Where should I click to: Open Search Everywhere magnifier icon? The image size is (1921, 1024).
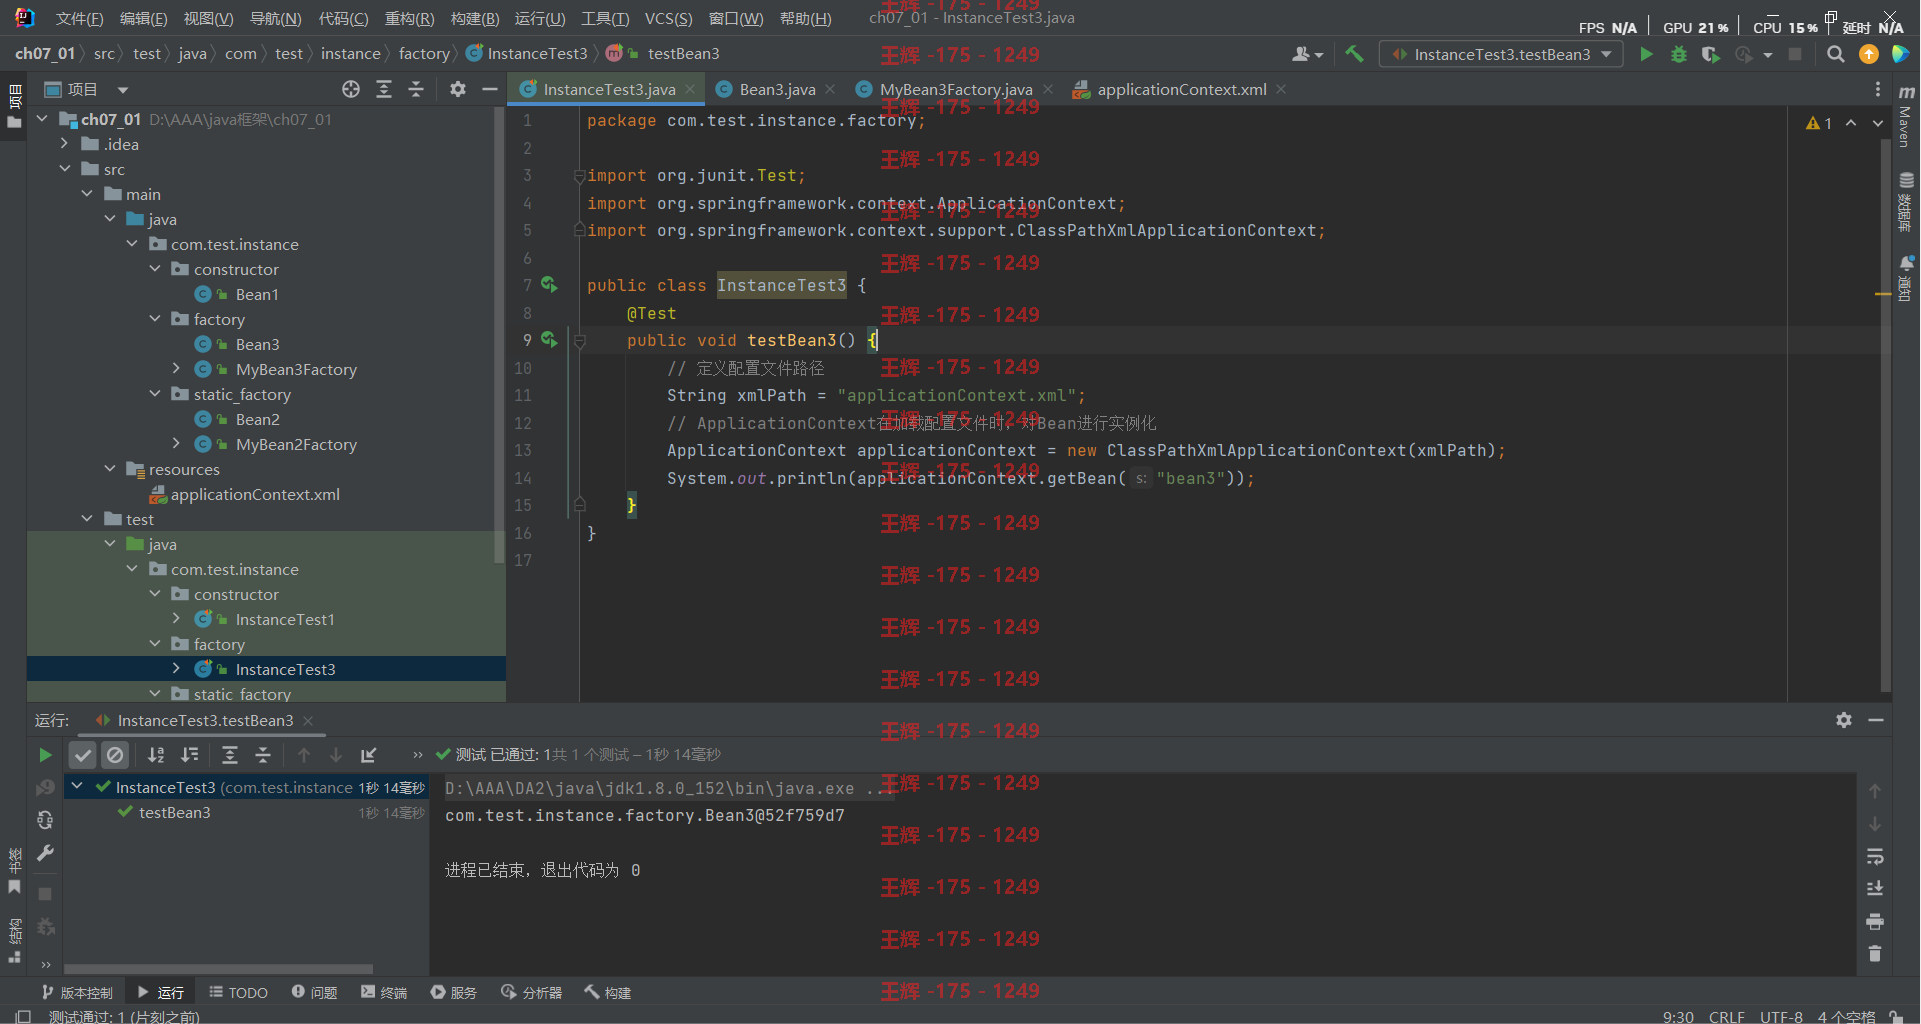(1835, 55)
